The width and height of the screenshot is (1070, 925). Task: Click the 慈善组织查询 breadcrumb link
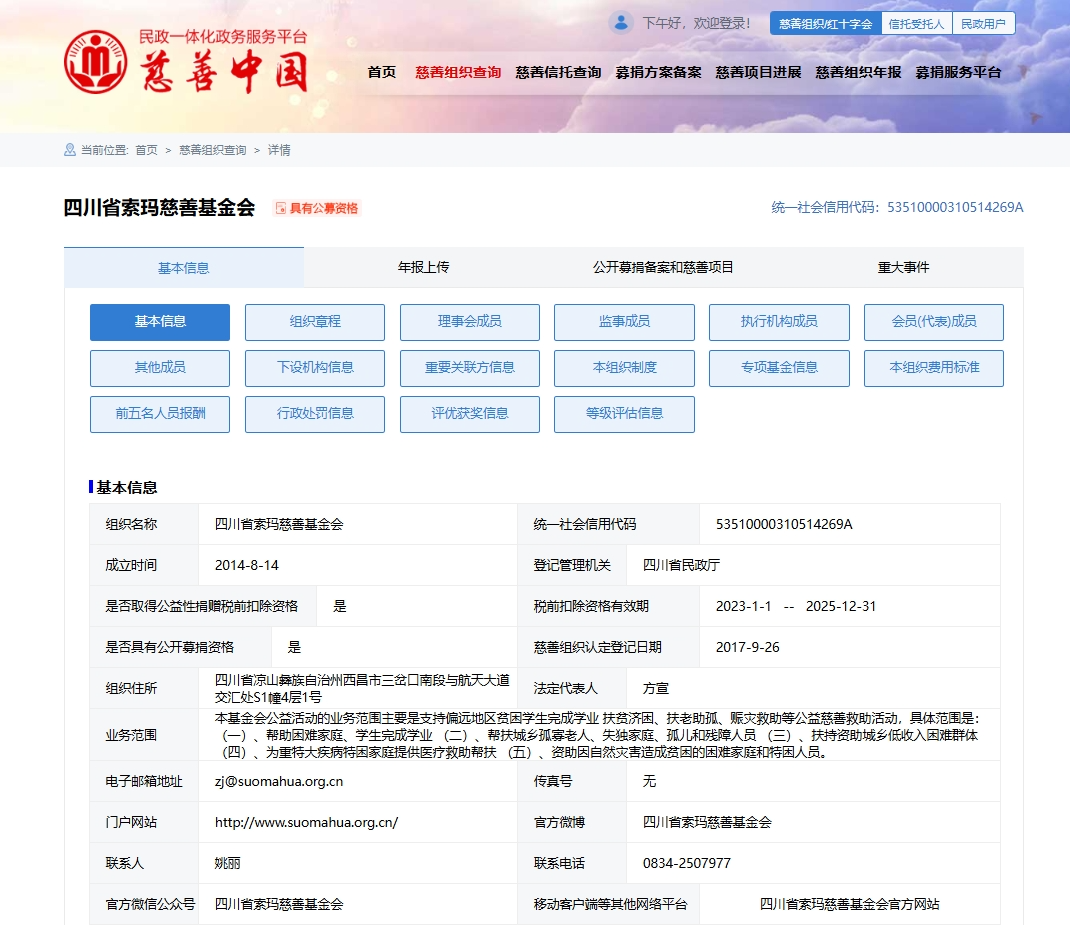212,150
